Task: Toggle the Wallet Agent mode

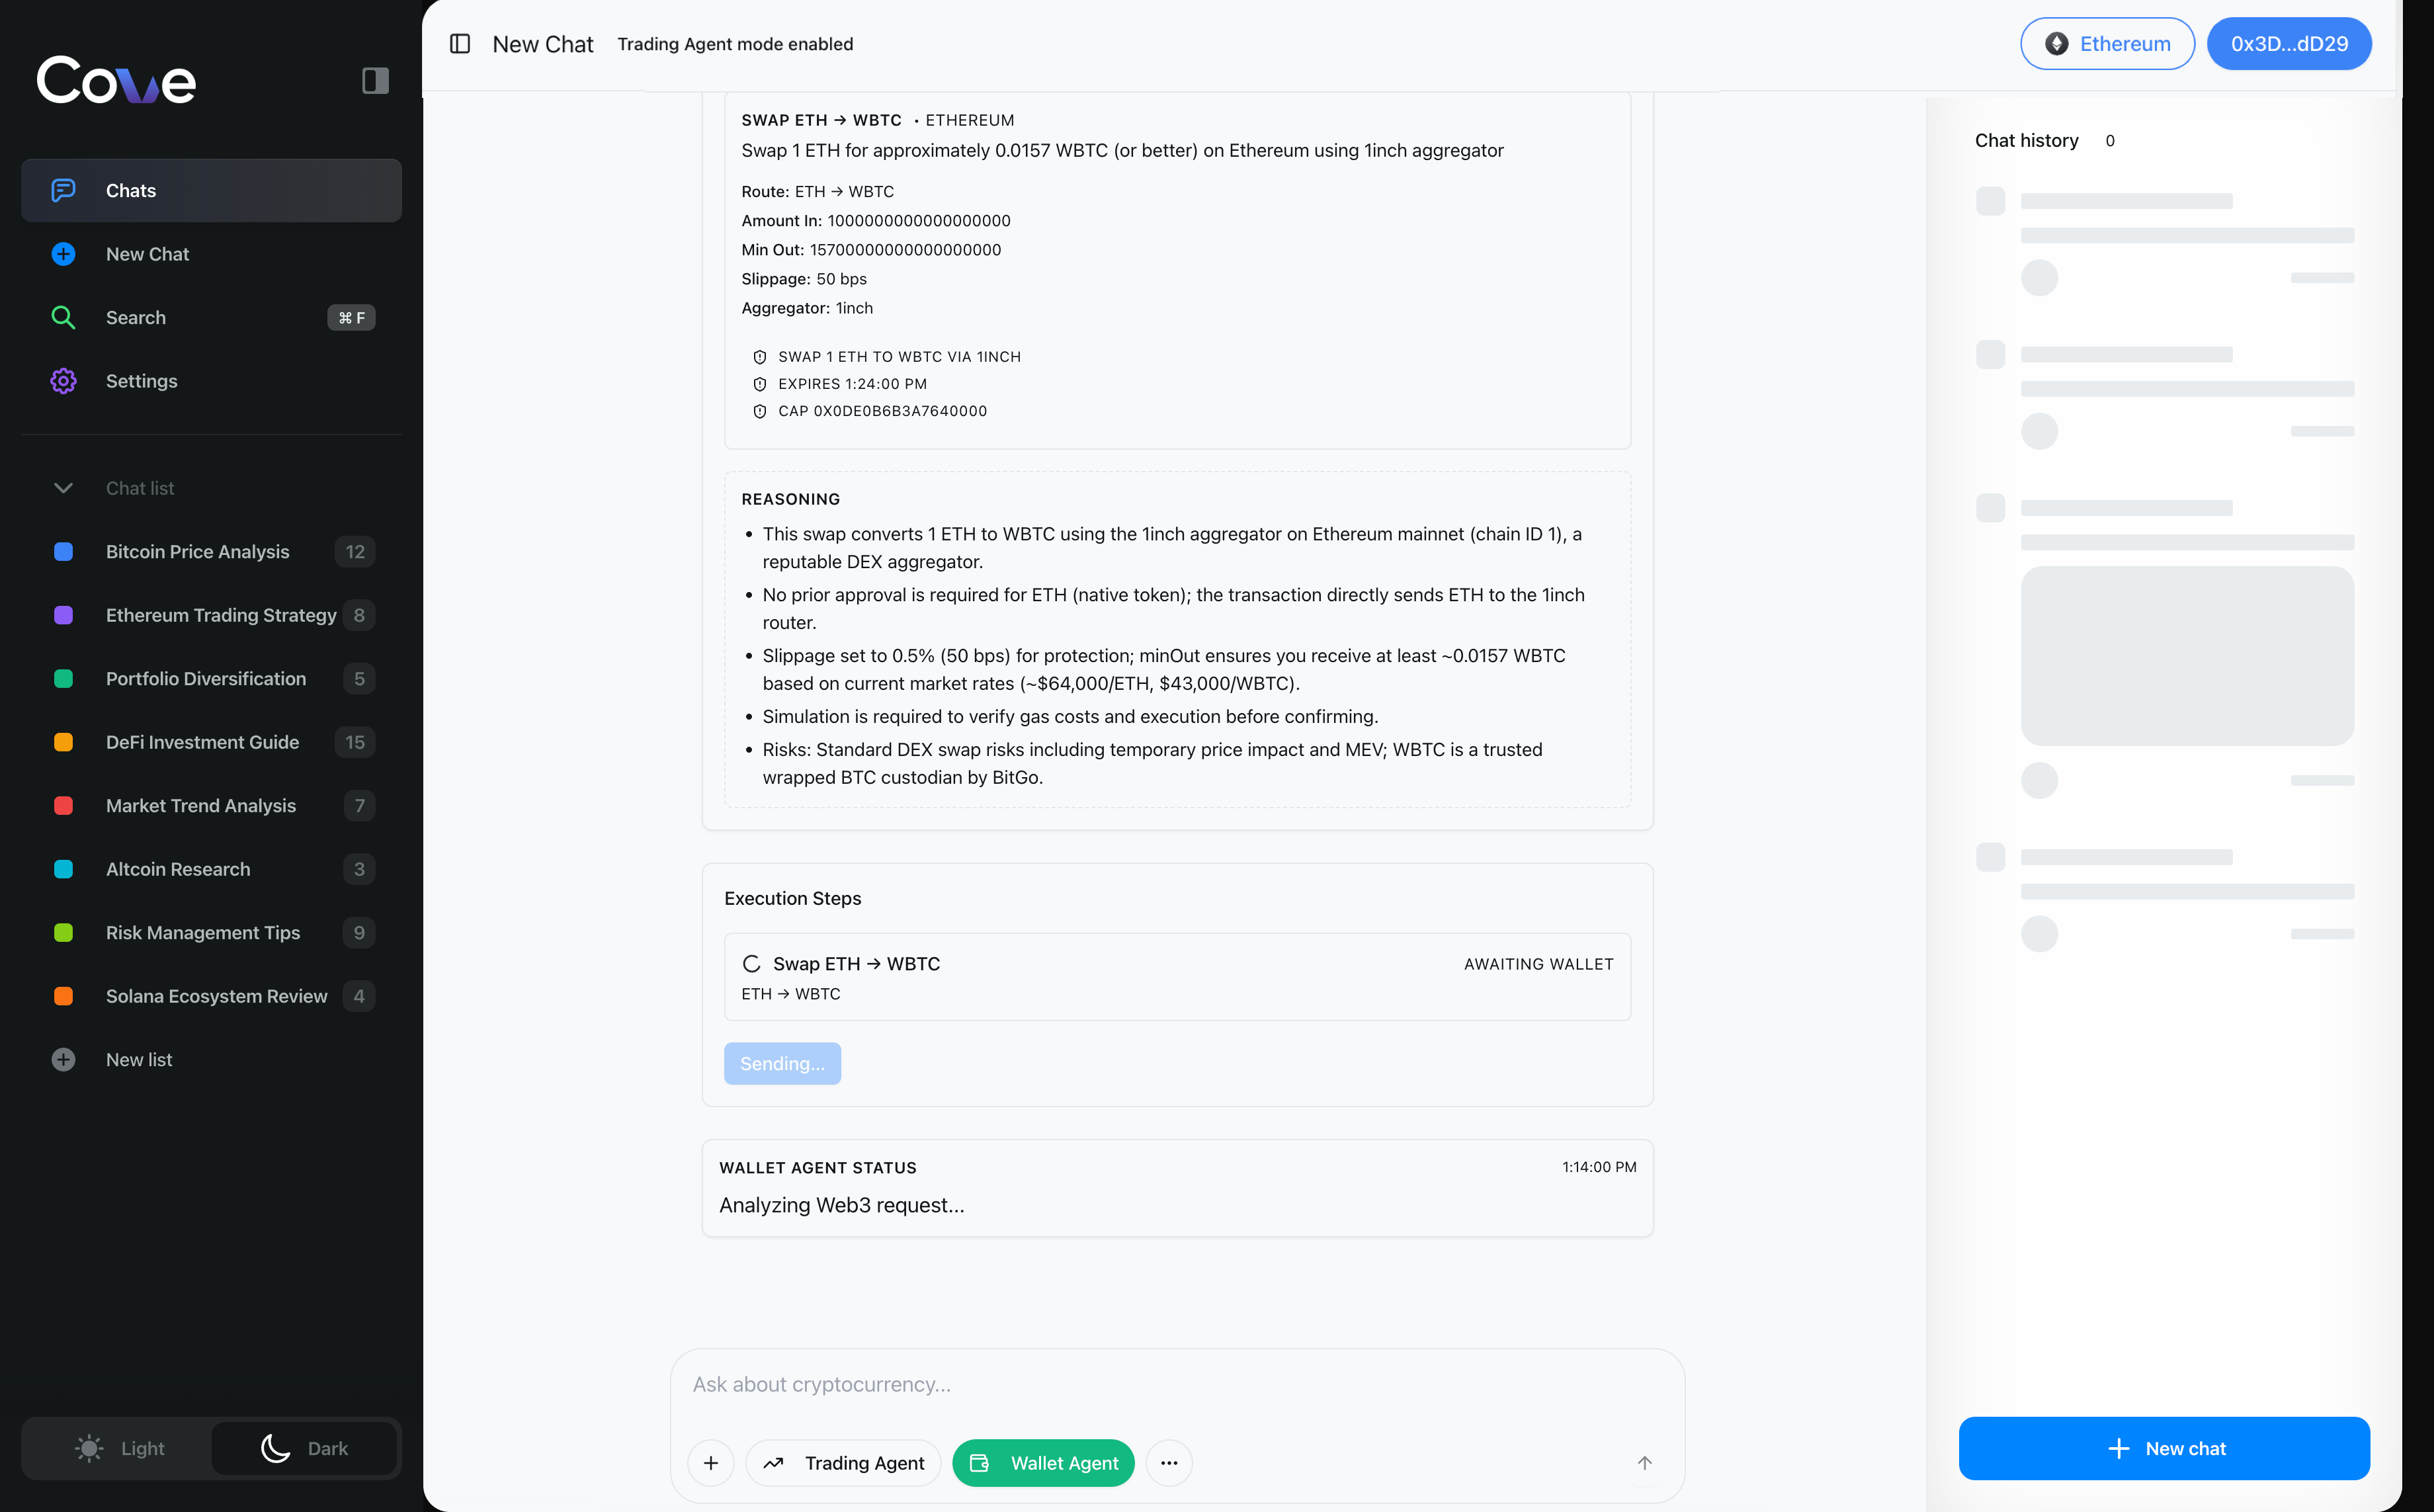Action: coord(1043,1463)
